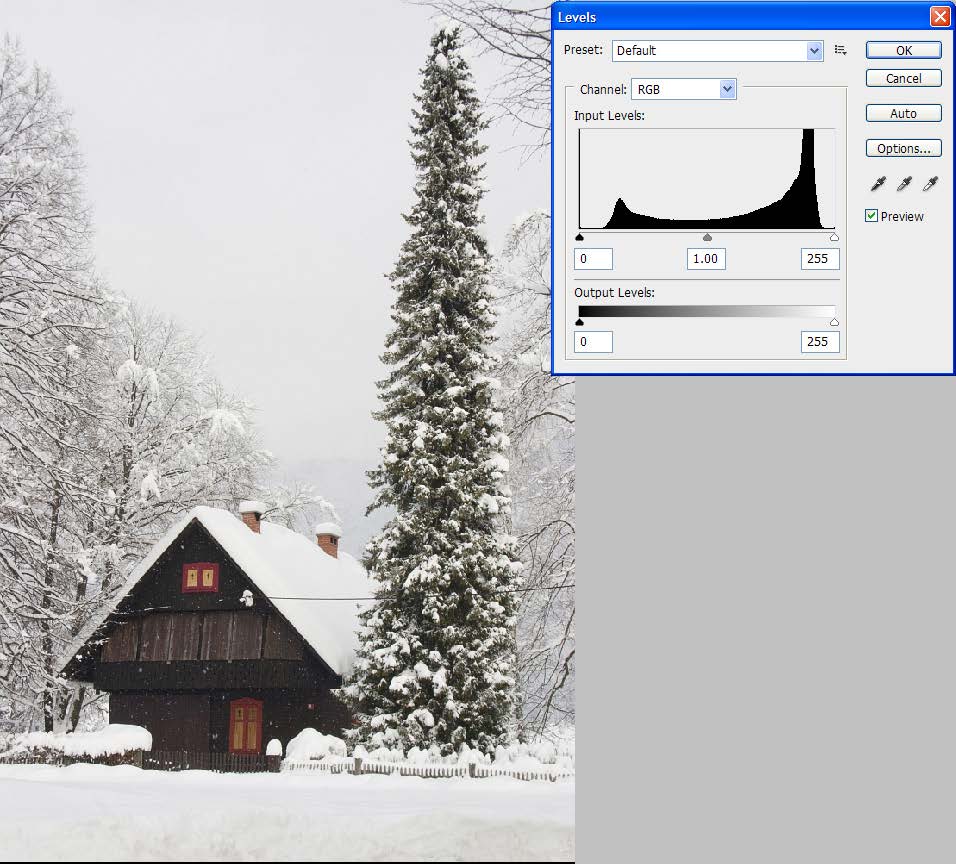Click the output levels white slider handle
The height and width of the screenshot is (864, 956).
click(x=834, y=322)
